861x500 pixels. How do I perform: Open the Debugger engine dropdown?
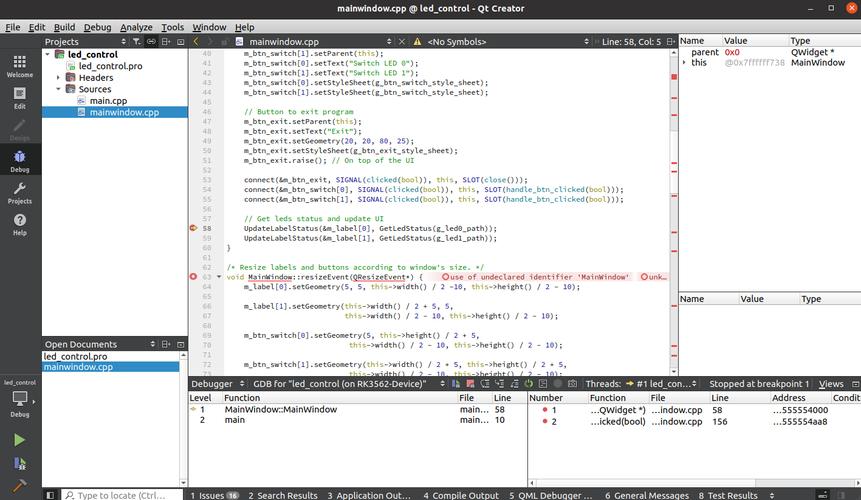click(216, 384)
